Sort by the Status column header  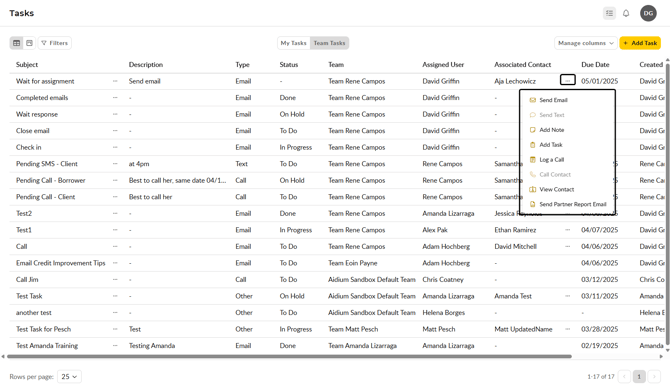tap(289, 65)
